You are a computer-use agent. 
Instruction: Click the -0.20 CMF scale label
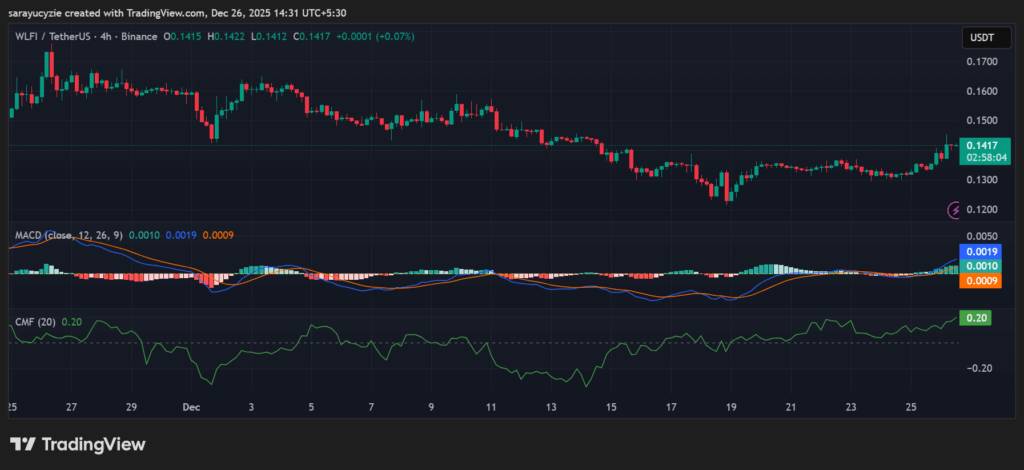point(978,368)
